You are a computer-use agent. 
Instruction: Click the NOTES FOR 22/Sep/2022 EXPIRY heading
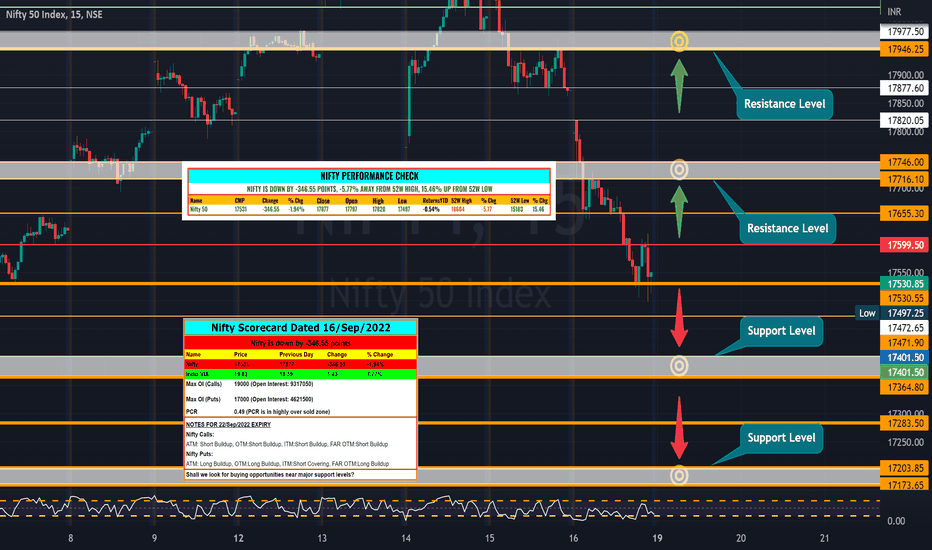(x=228, y=425)
